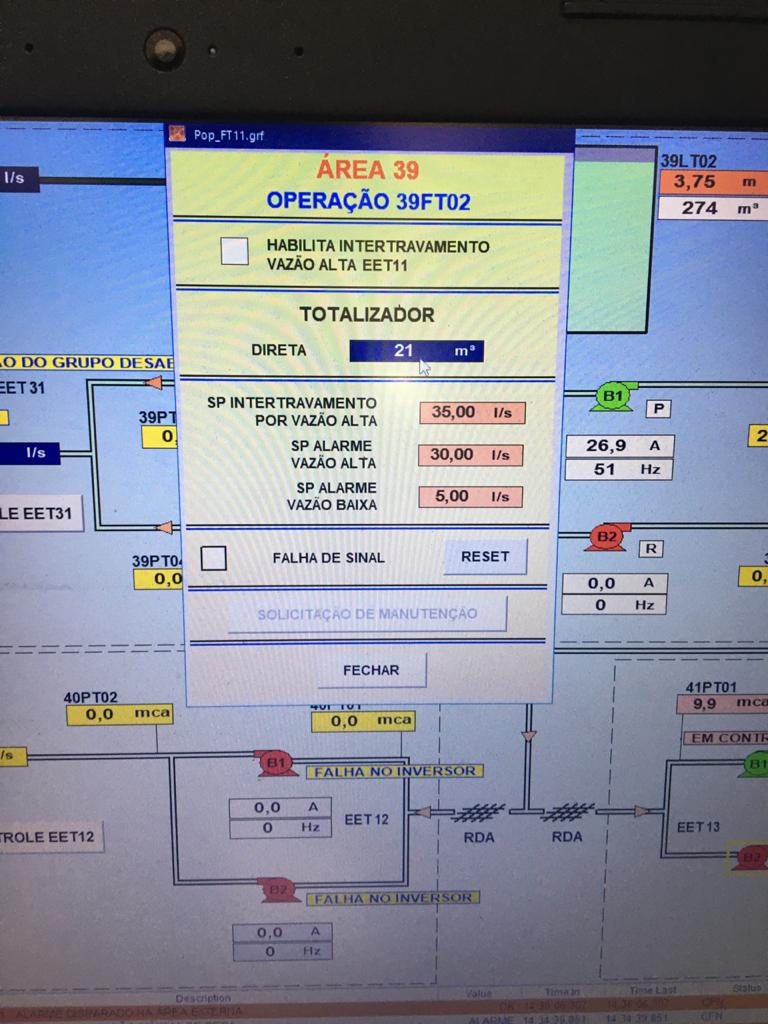Select the red B2 pump in EET12

tap(277, 890)
